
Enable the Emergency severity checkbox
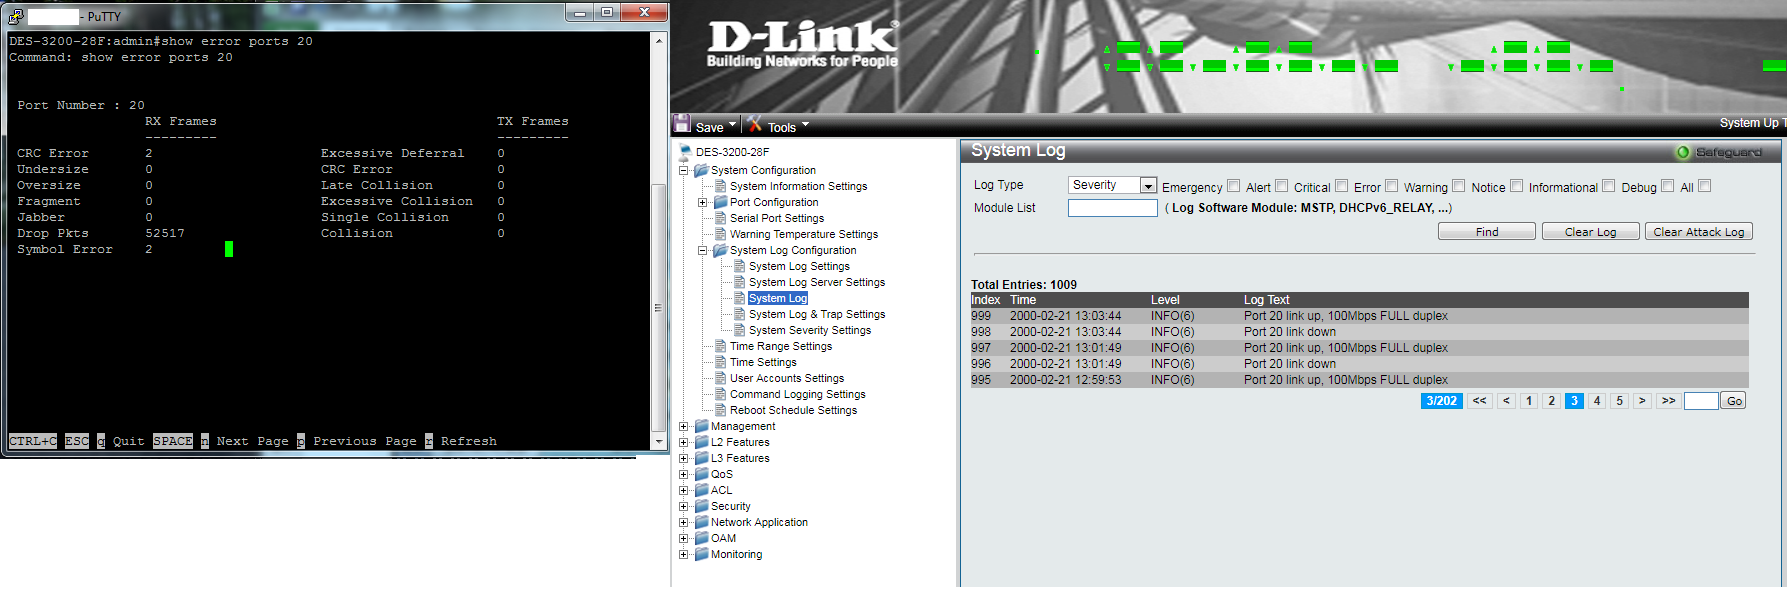[1233, 186]
